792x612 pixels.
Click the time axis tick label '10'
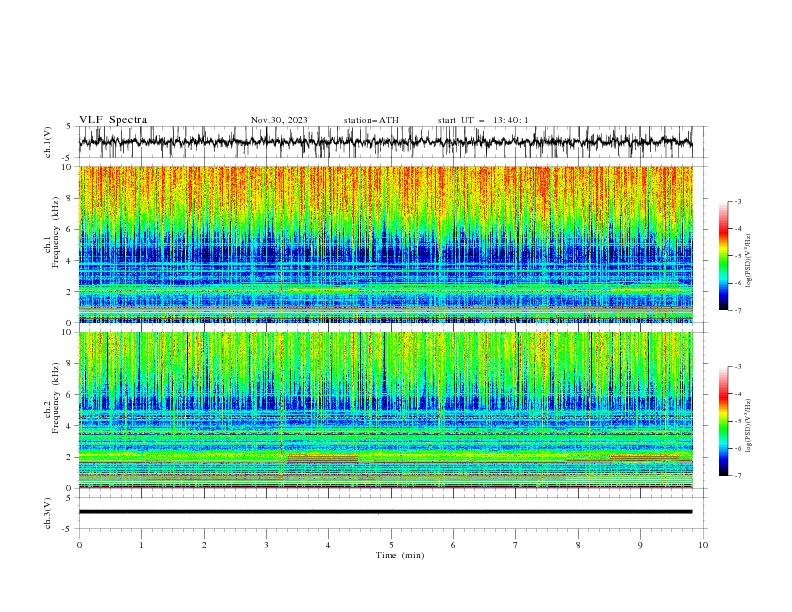pos(703,545)
